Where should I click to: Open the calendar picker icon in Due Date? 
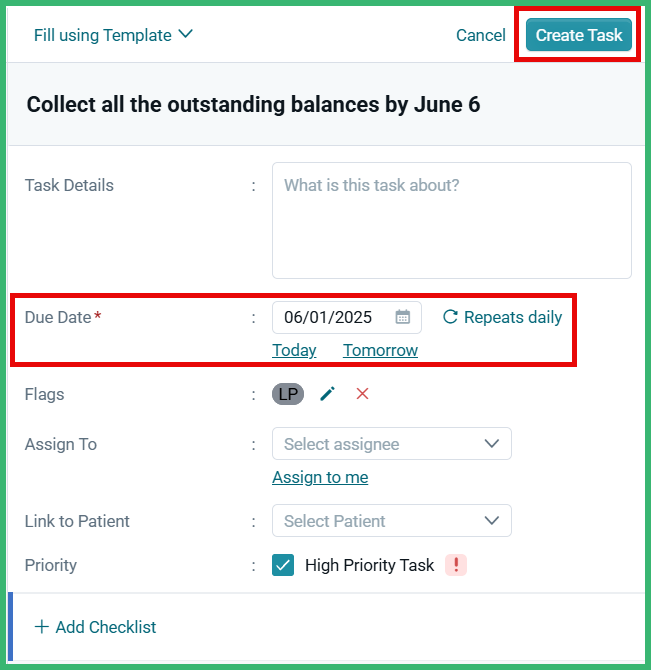(402, 317)
